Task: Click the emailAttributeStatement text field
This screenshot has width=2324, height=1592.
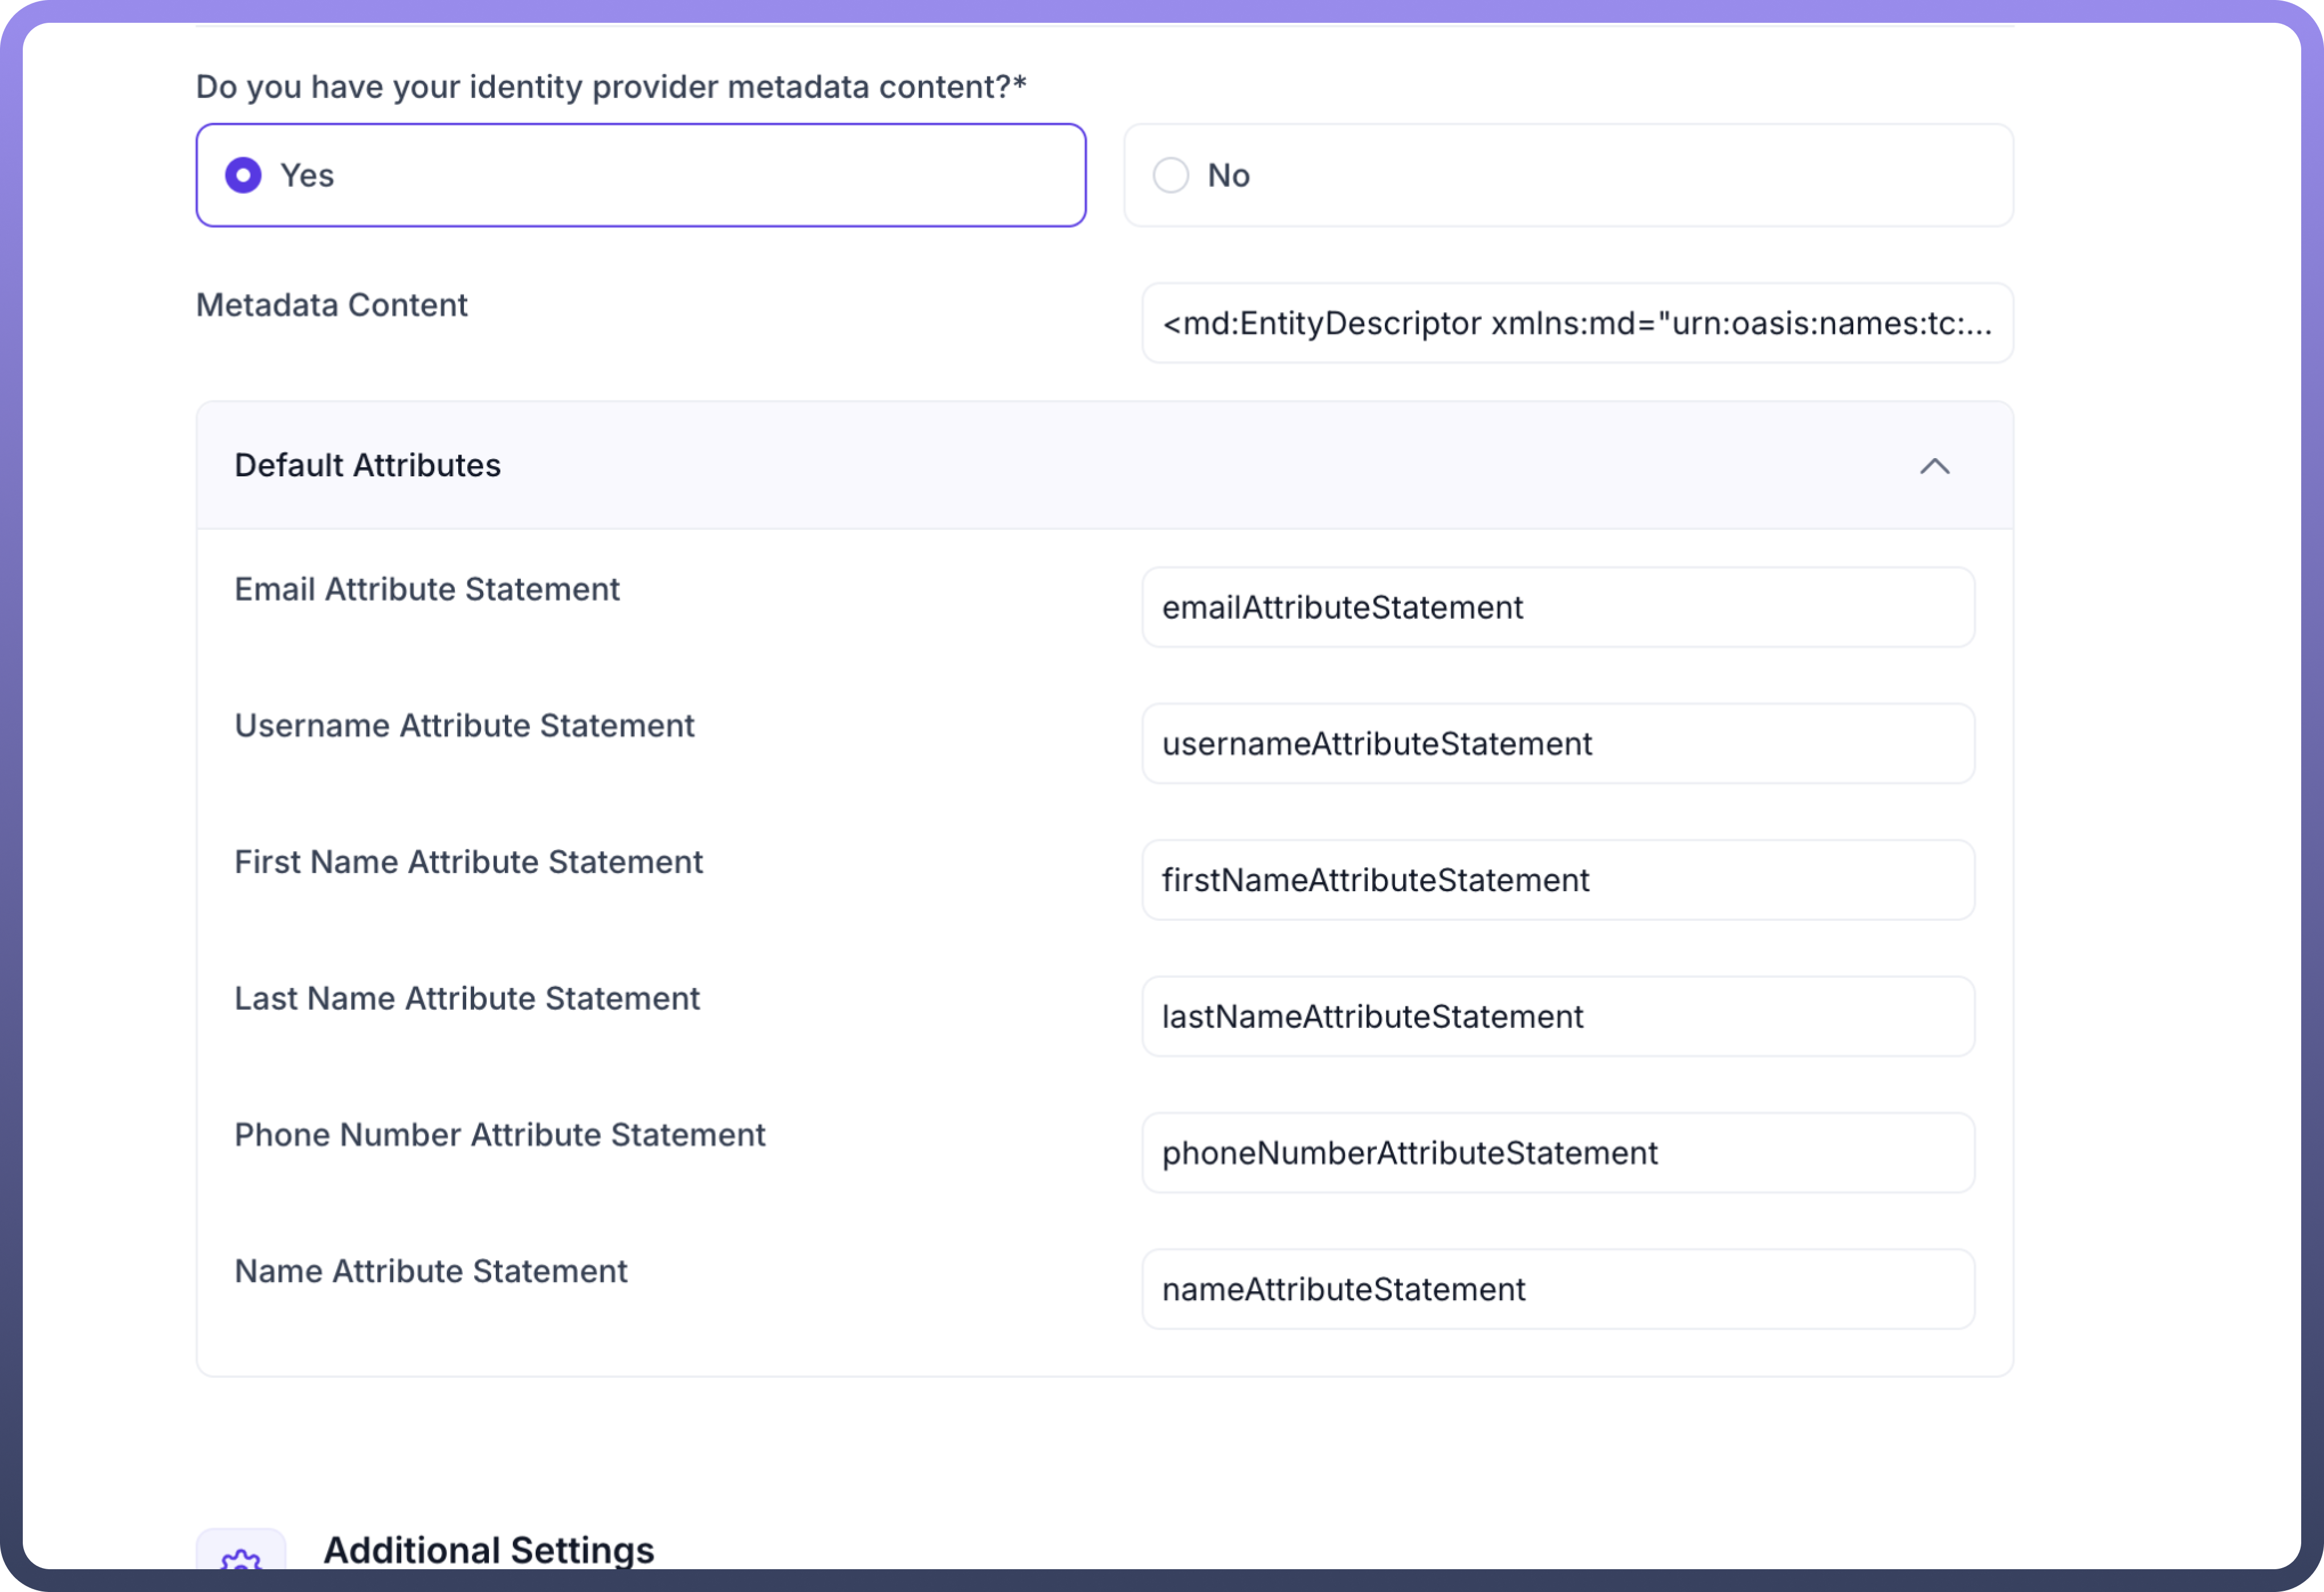Action: 1557,608
